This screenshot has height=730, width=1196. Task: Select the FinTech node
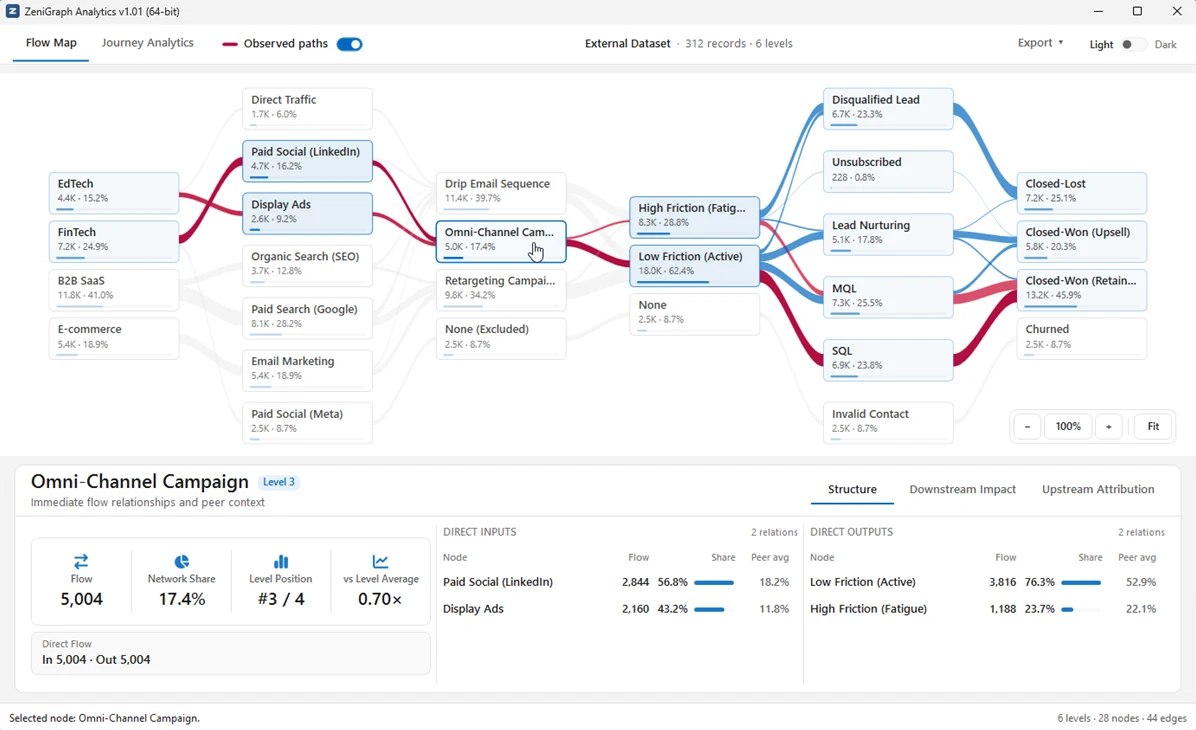[114, 241]
